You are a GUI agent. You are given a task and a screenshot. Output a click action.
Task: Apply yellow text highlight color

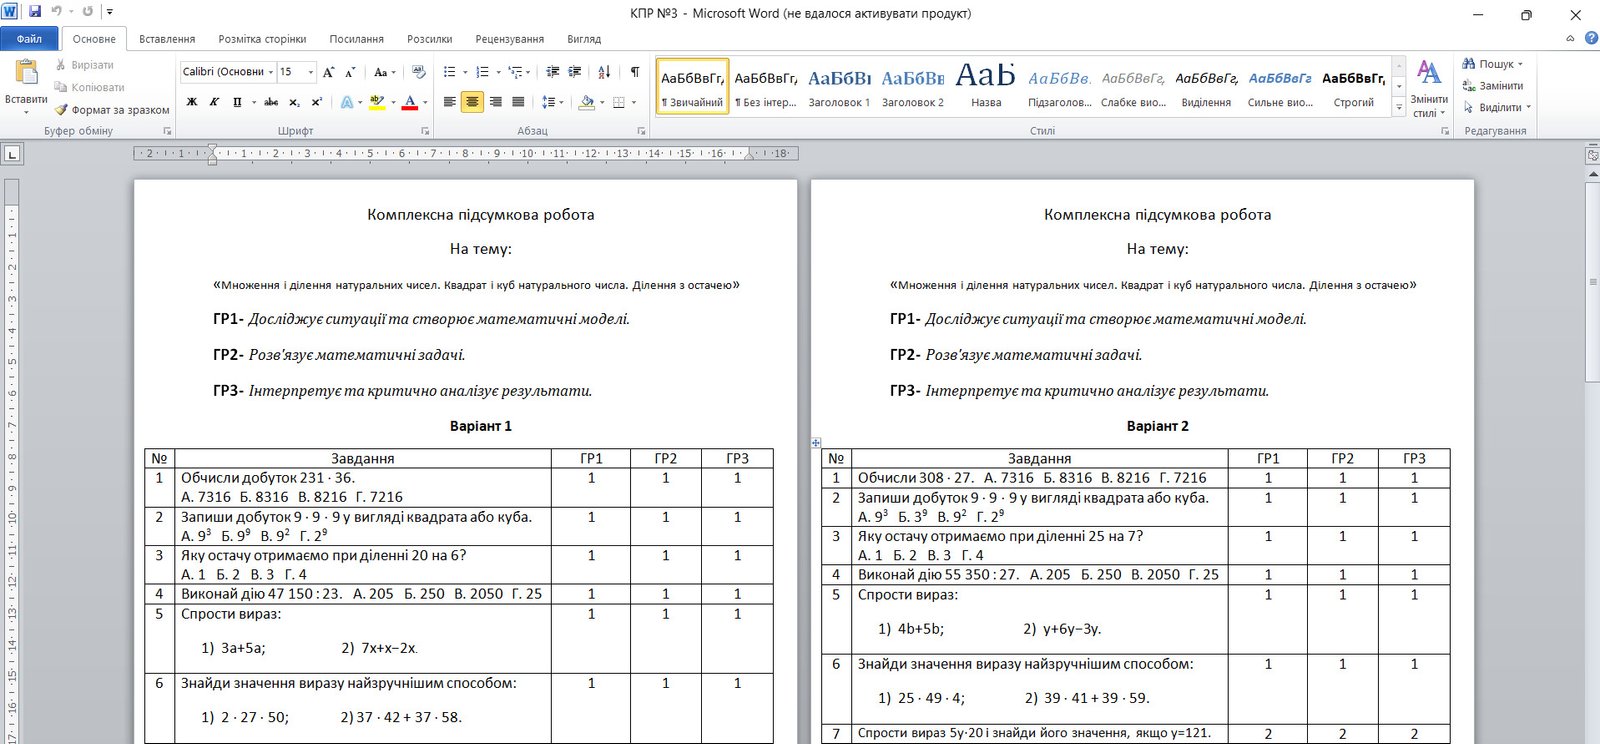click(376, 102)
